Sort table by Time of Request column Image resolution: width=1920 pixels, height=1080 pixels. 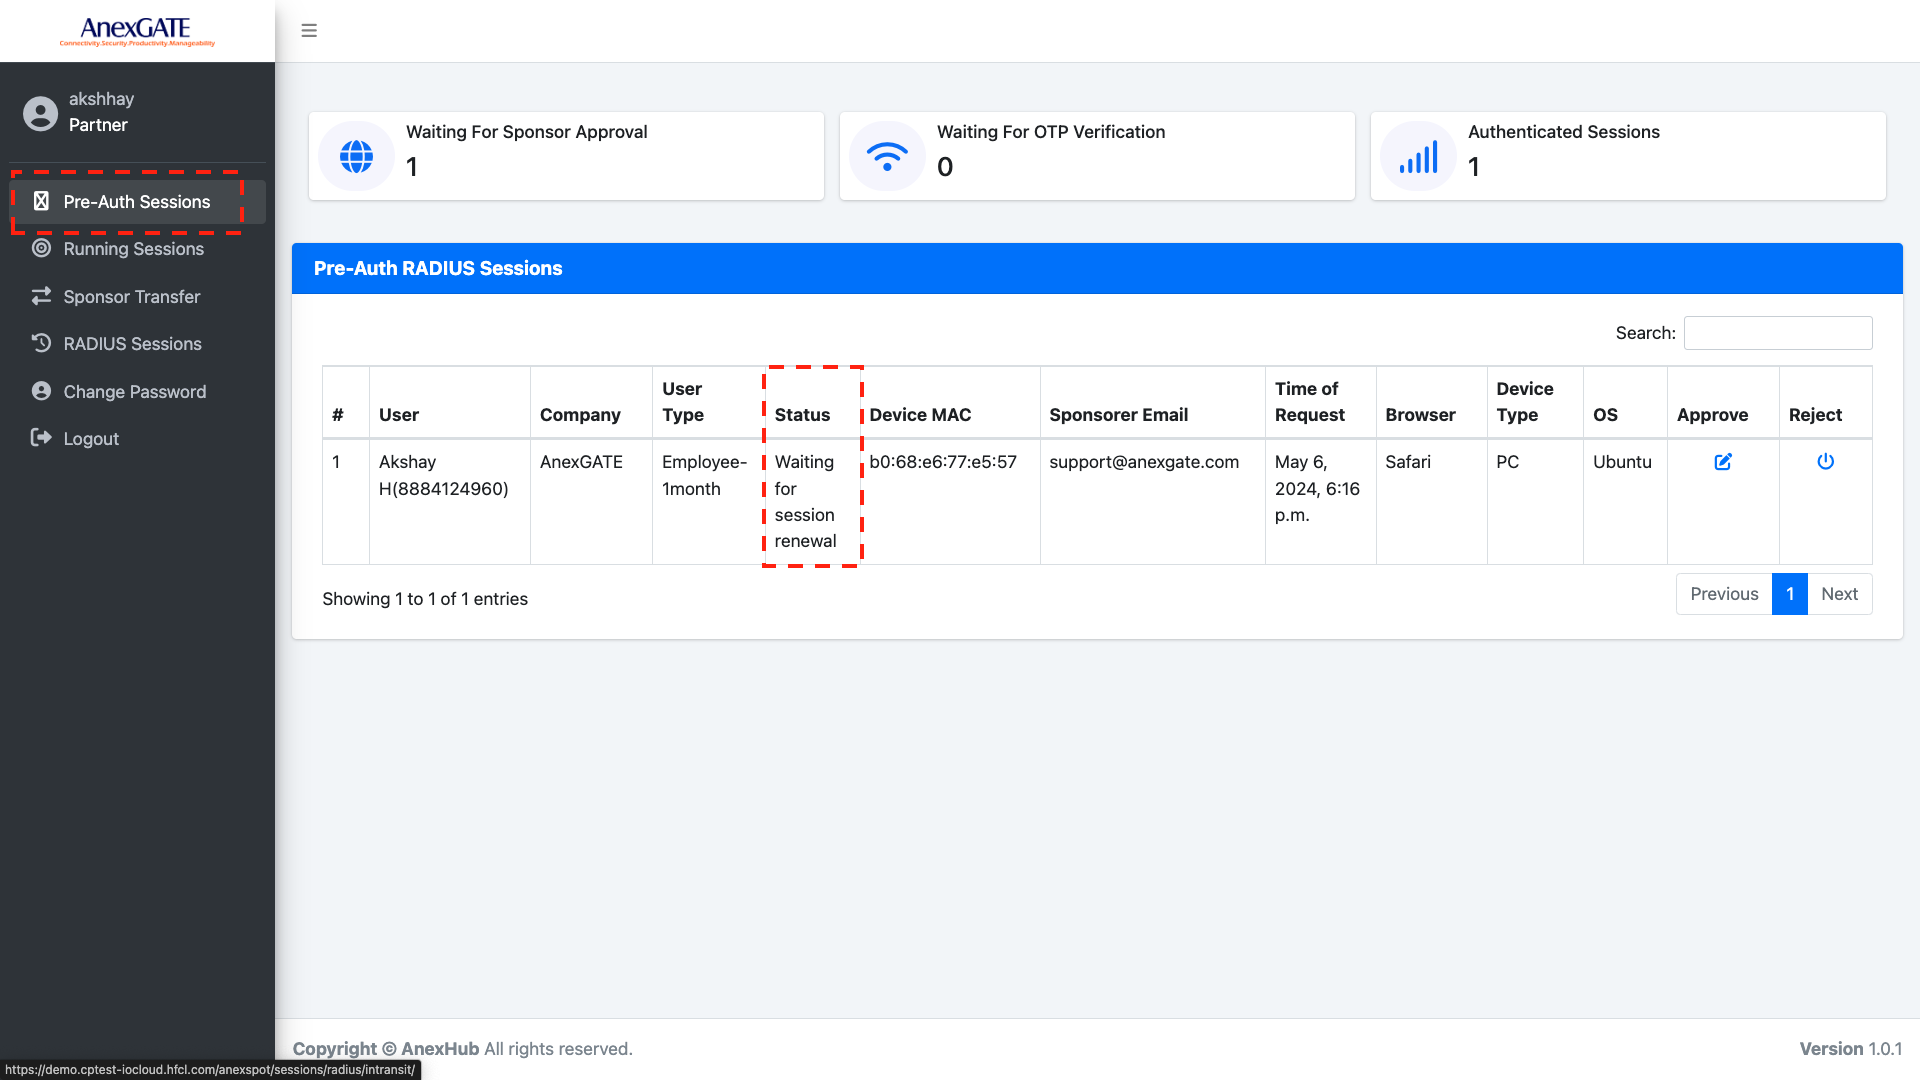pos(1309,402)
